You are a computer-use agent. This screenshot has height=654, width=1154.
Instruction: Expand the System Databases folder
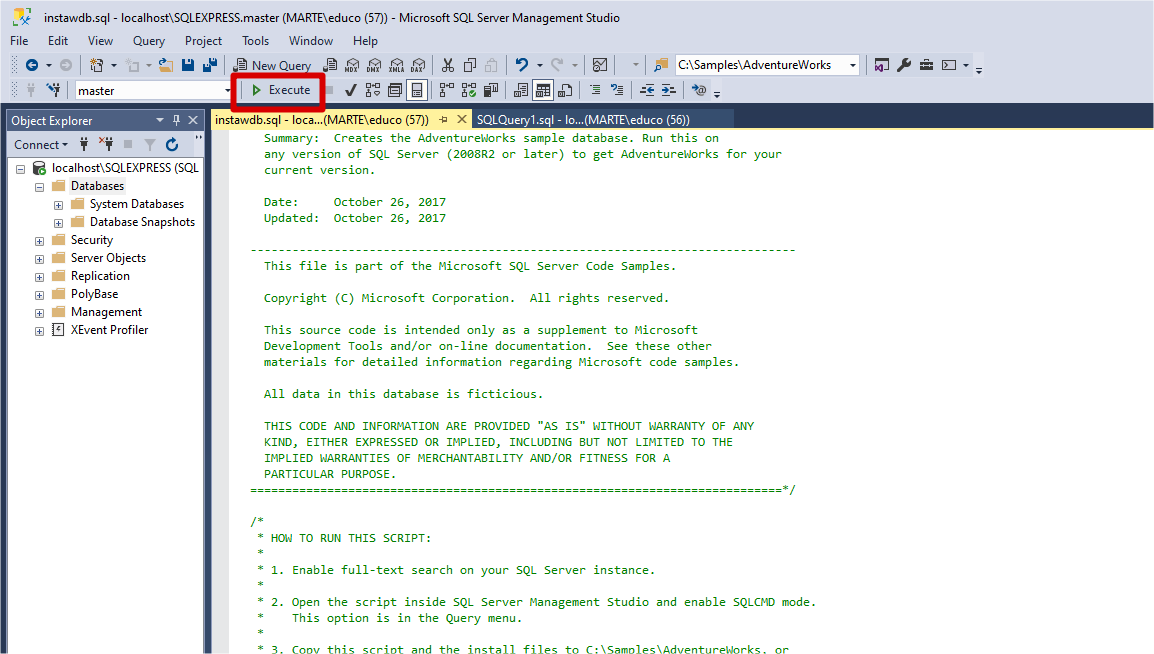coord(58,205)
